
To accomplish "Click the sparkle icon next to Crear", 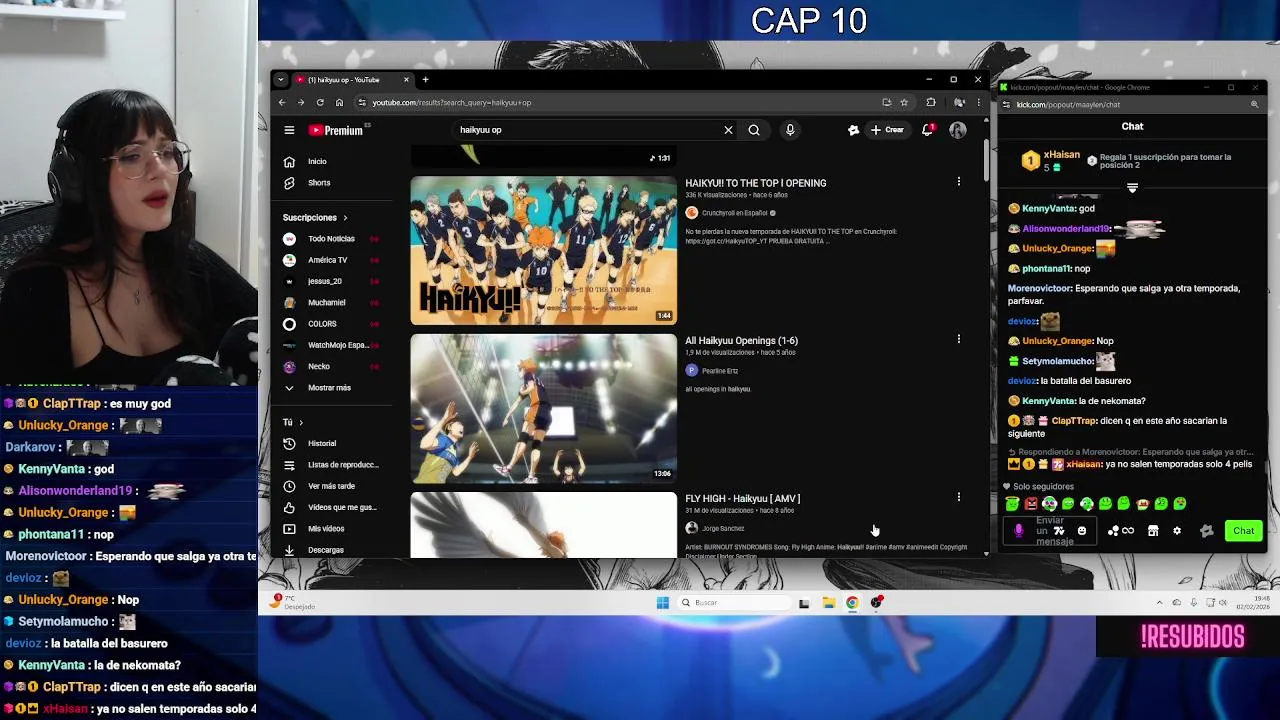I will pos(853,130).
